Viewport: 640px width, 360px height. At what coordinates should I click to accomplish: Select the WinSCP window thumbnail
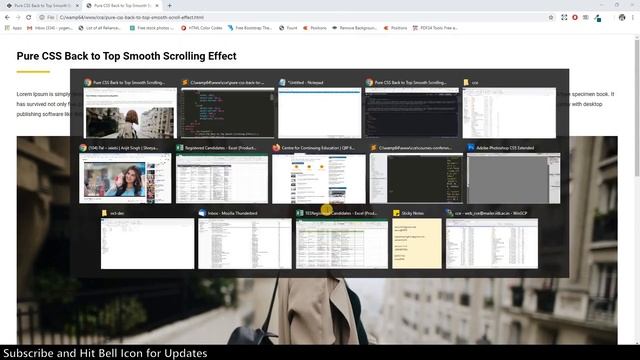click(x=492, y=244)
